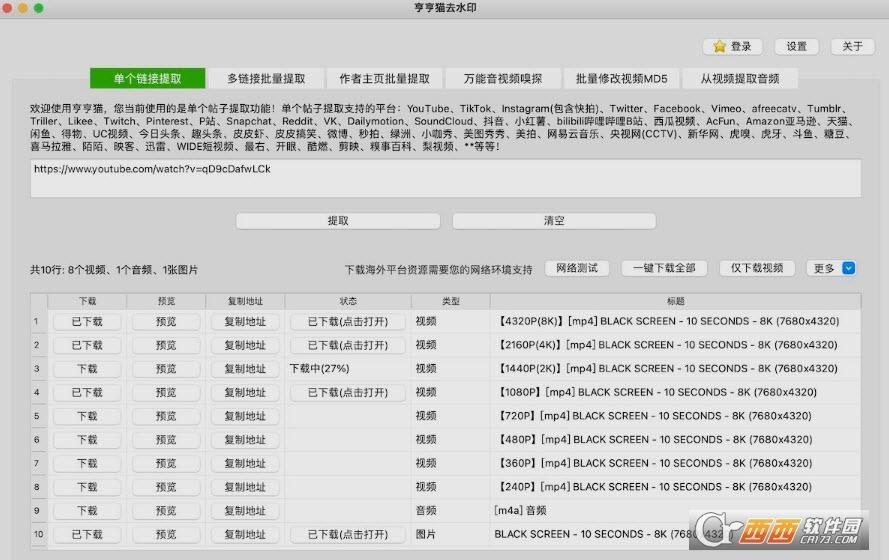Open the 万能音视频嗅探 tab
Screen dimensions: 889x560
pos(503,78)
